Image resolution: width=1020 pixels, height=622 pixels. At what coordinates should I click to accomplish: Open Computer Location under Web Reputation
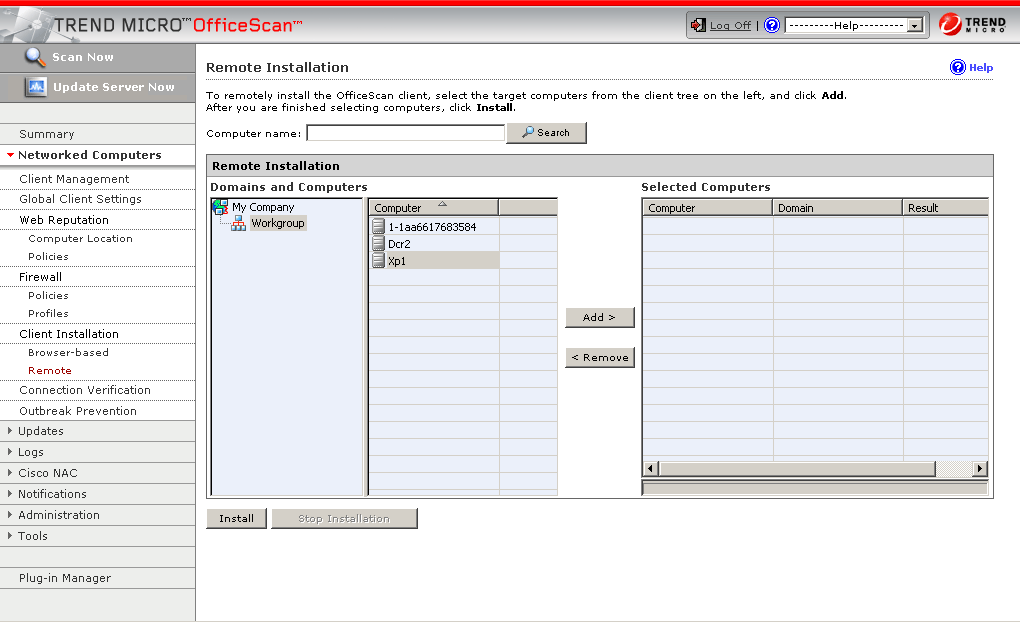coord(80,239)
